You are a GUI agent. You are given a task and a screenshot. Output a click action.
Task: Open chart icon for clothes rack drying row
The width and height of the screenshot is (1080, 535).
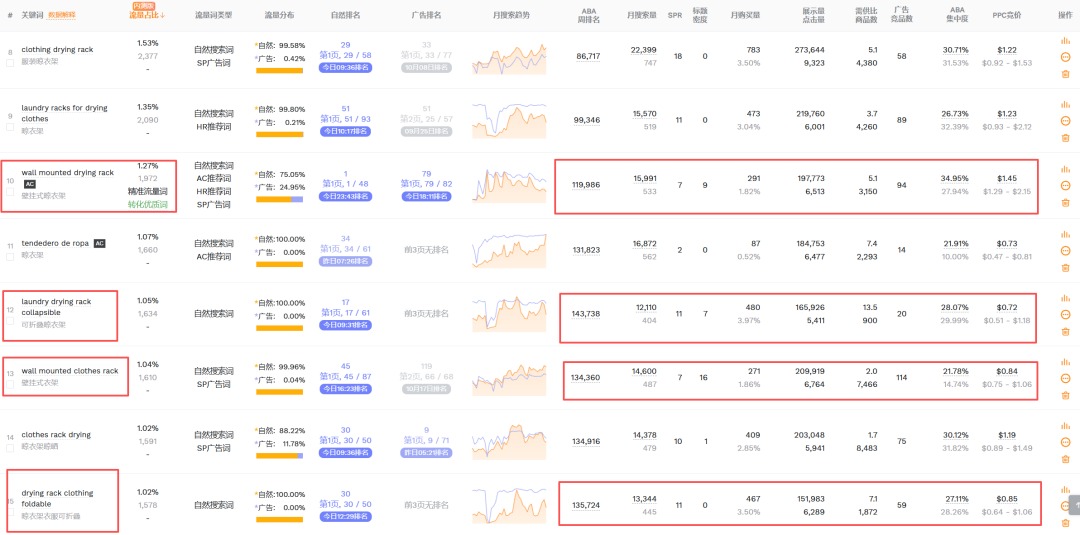coord(1066,425)
